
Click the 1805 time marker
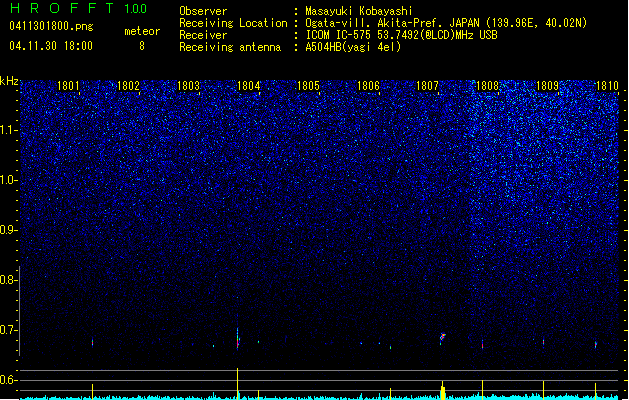pos(308,86)
